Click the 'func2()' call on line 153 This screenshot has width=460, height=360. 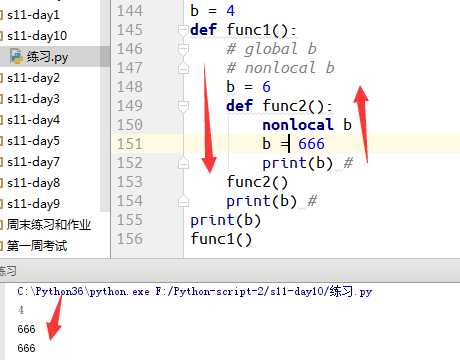click(x=257, y=182)
